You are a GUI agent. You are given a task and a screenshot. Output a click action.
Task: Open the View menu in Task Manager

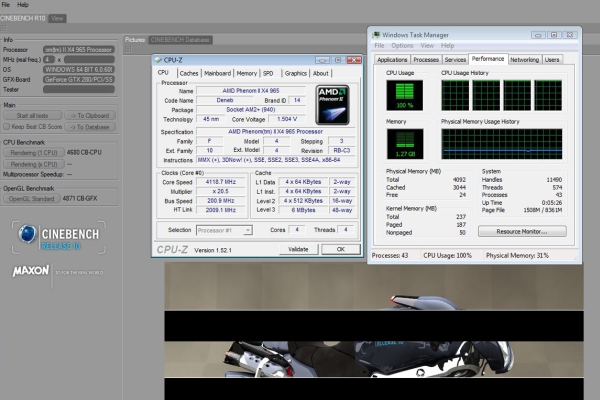coord(428,46)
